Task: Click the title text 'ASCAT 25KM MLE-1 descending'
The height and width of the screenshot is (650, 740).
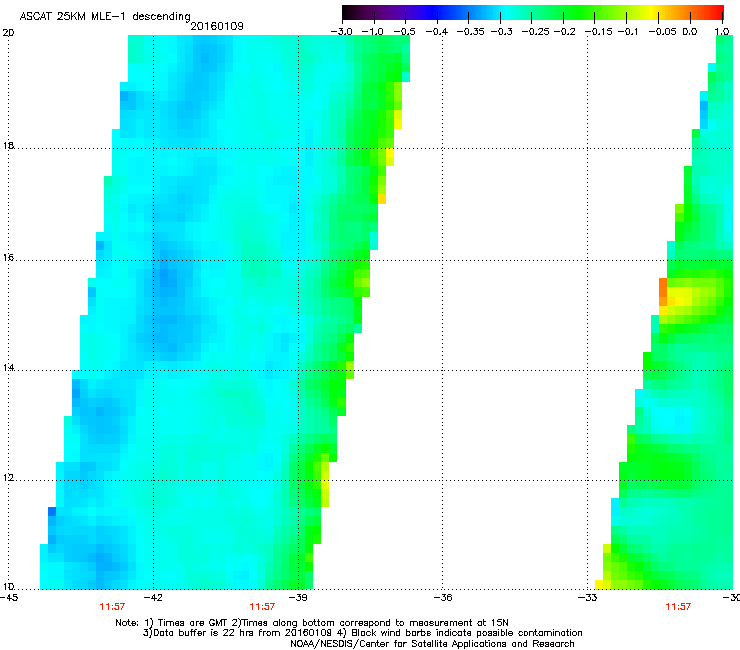Action: tap(105, 17)
